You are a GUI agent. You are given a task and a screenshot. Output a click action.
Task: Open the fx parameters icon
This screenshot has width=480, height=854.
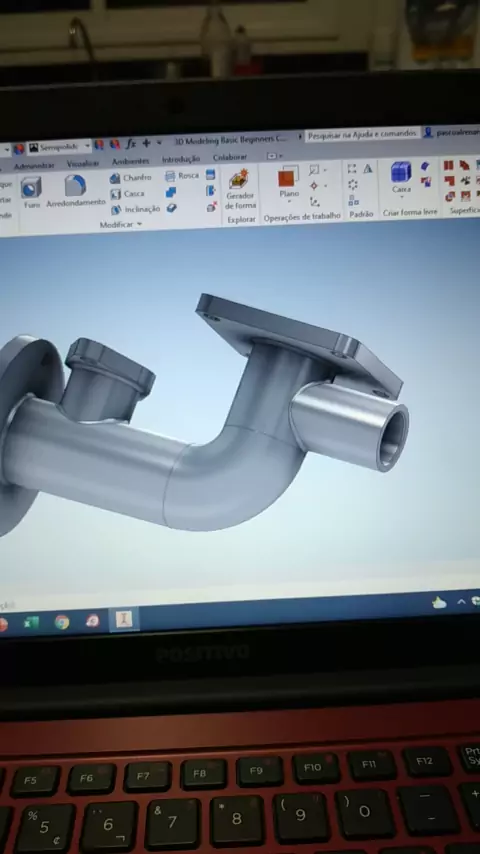(131, 144)
